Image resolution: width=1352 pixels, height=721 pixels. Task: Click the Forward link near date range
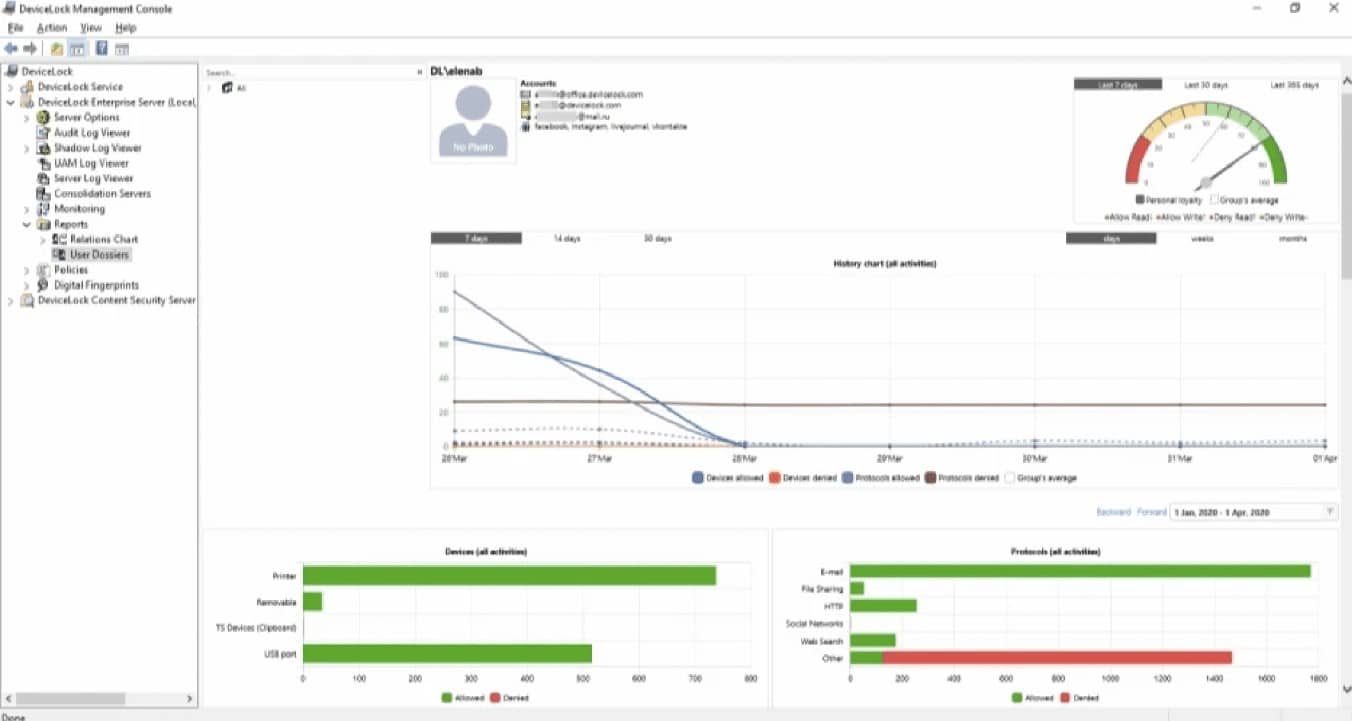click(1152, 512)
